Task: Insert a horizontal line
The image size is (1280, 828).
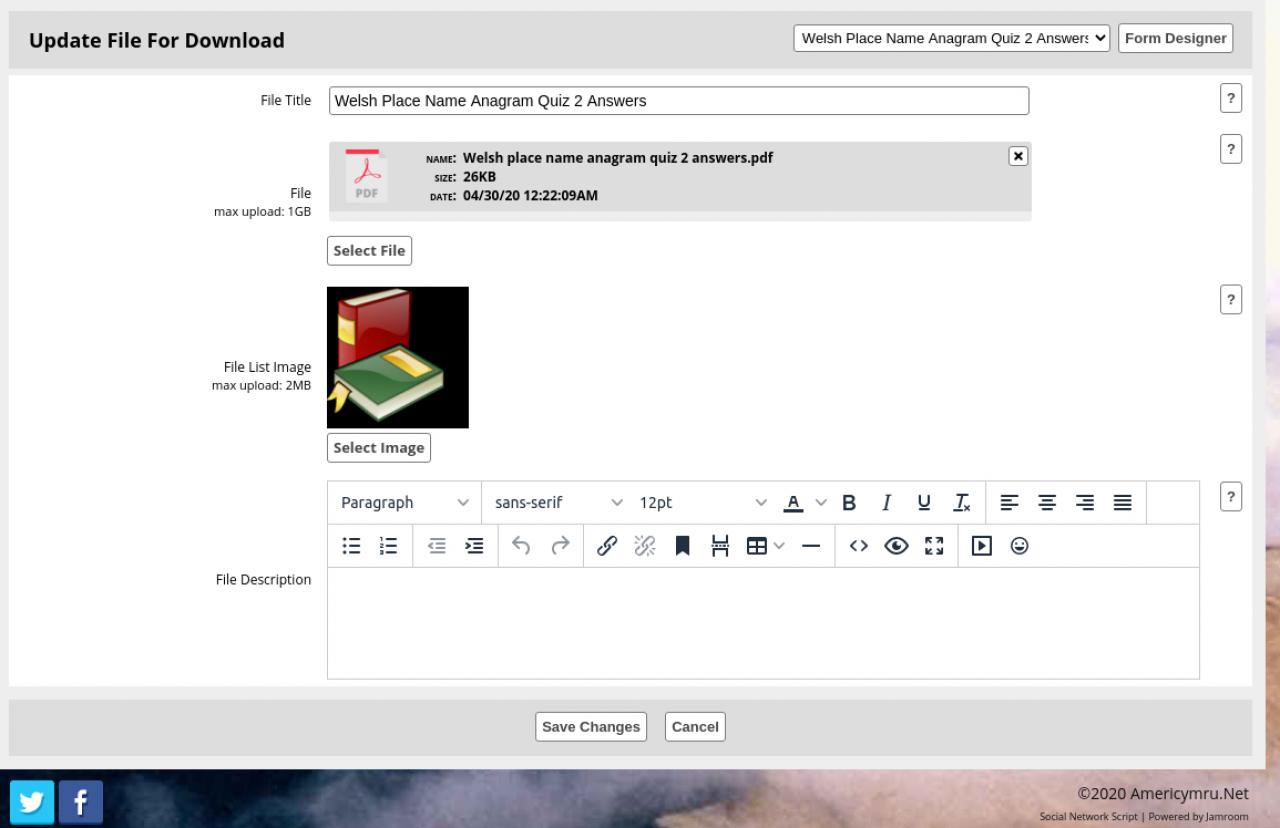Action: (811, 546)
